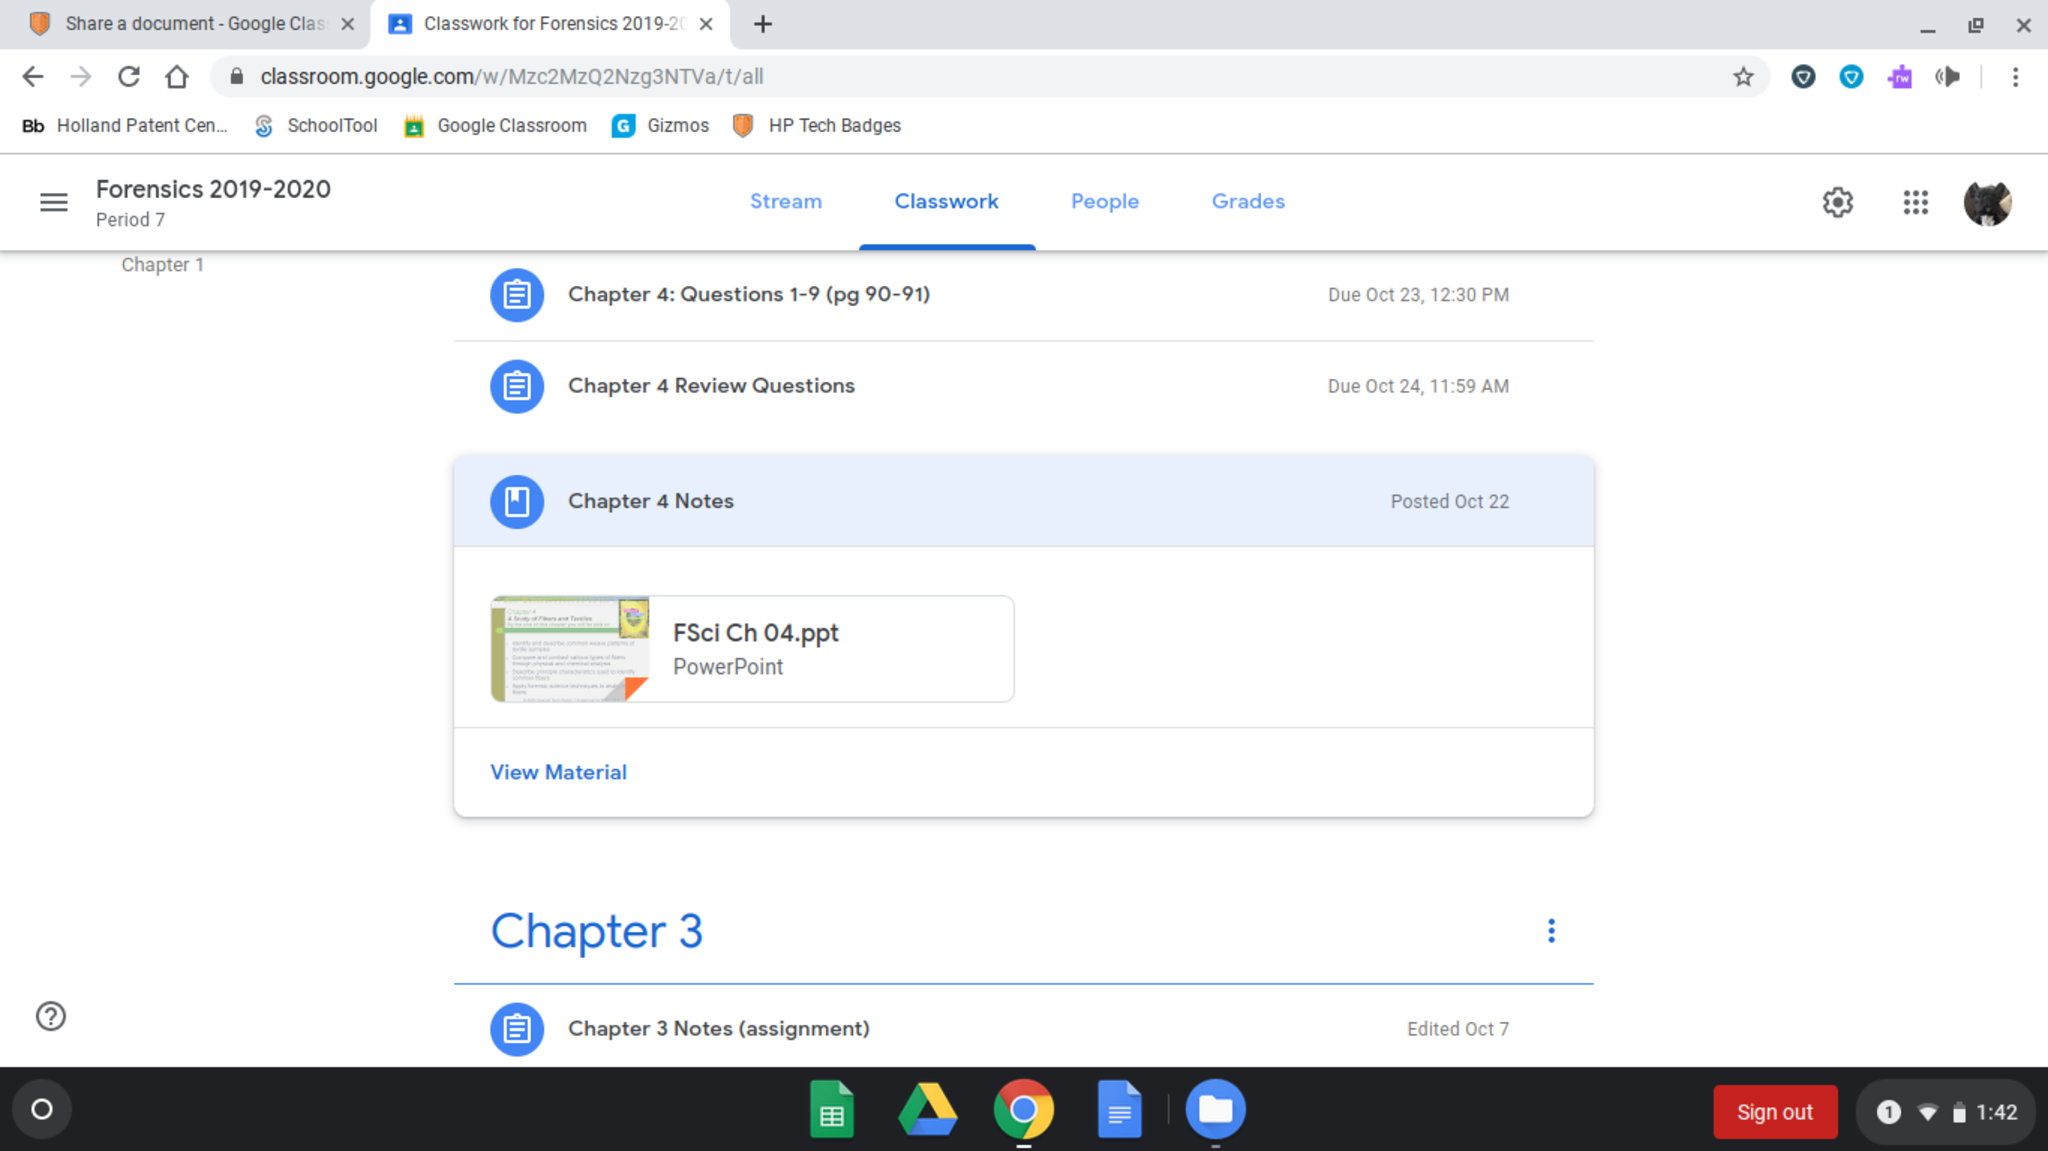Click the Help question mark icon
2048x1151 pixels.
pos(51,1016)
